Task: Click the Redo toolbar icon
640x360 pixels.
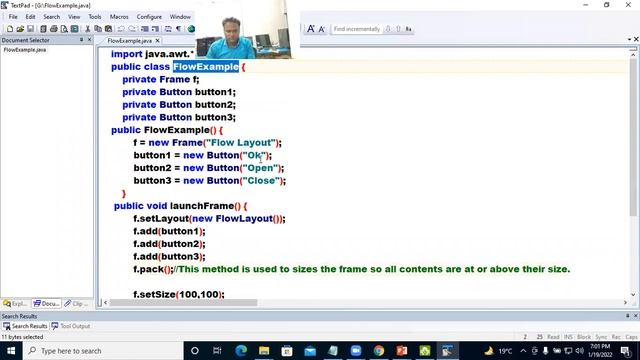Action: pos(132,29)
